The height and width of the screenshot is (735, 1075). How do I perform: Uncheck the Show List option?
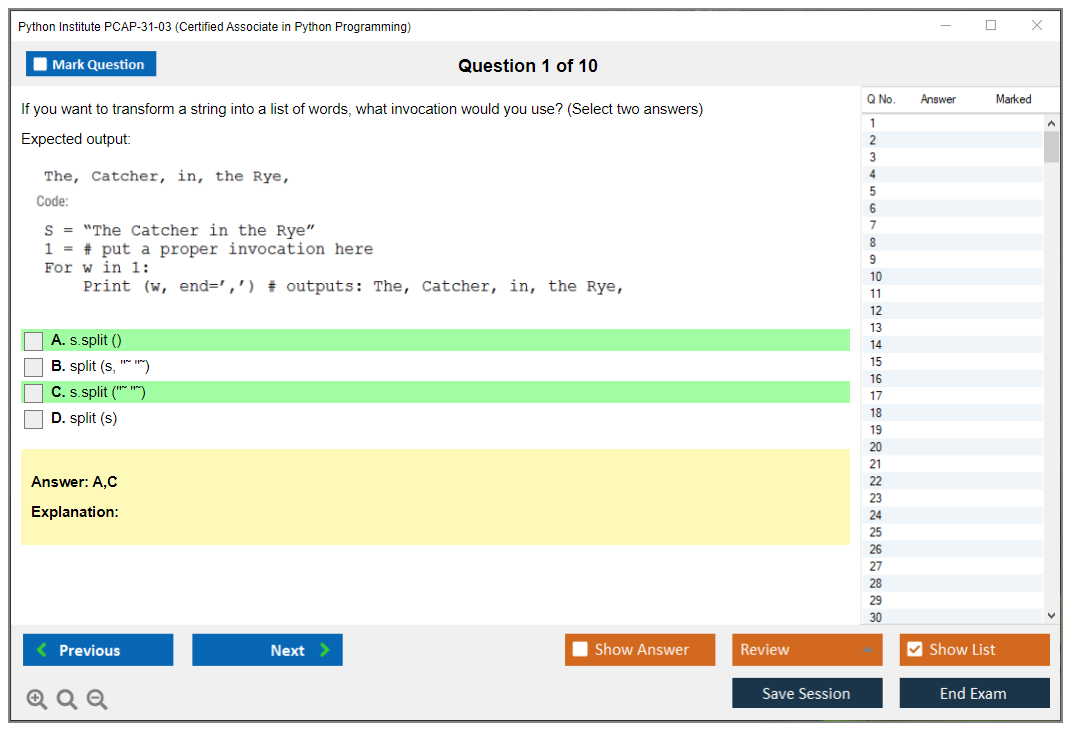(x=914, y=650)
